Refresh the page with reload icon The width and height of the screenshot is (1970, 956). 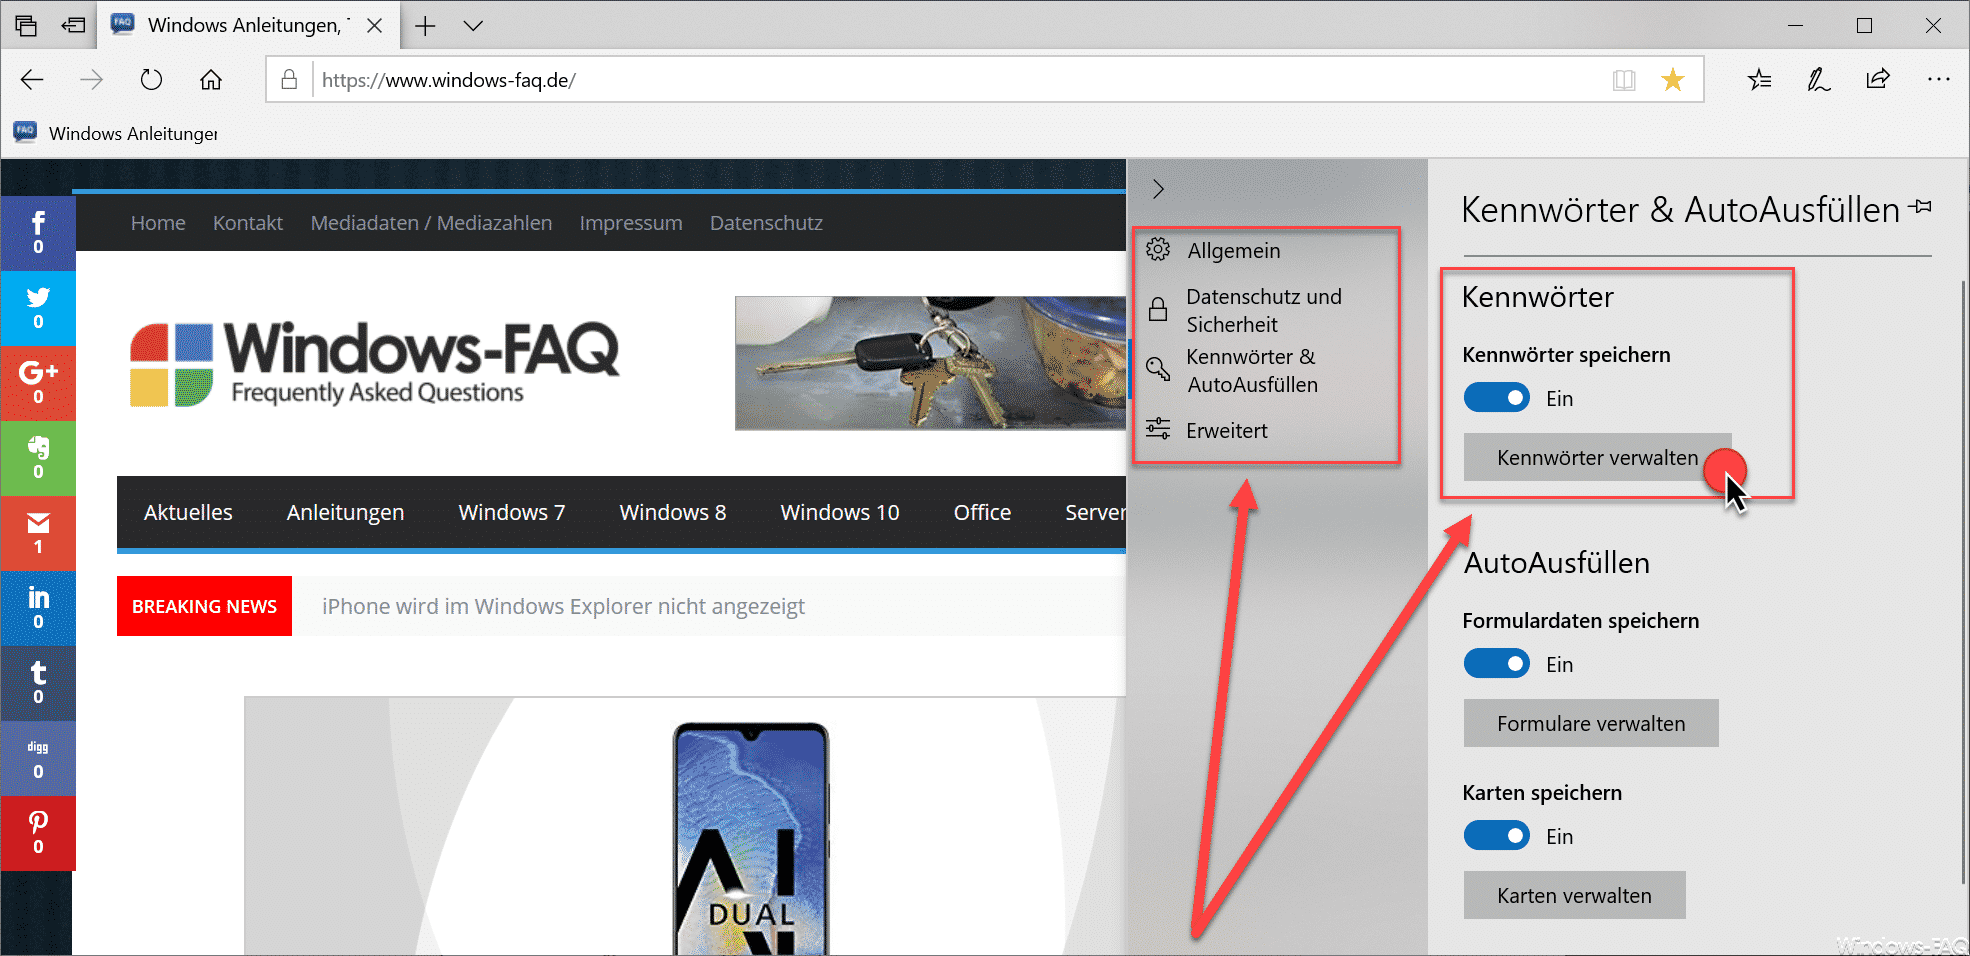pos(151,80)
